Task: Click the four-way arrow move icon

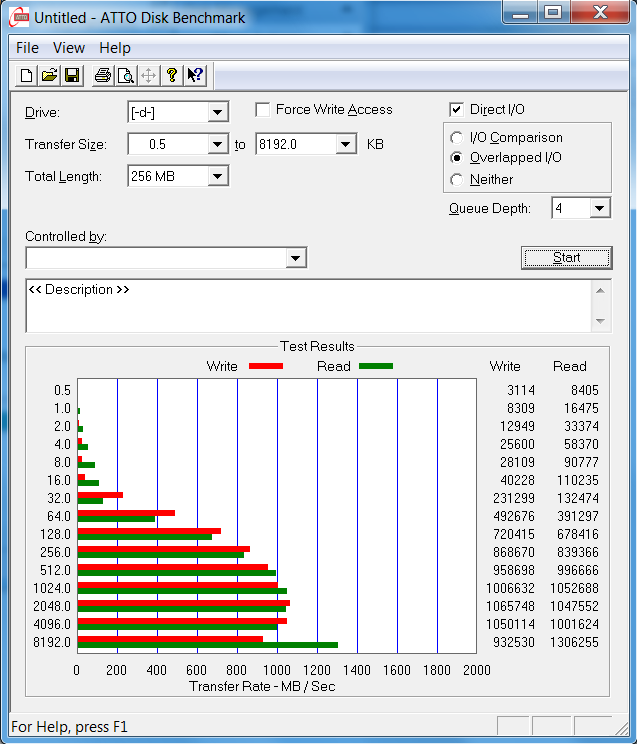Action: coord(148,75)
